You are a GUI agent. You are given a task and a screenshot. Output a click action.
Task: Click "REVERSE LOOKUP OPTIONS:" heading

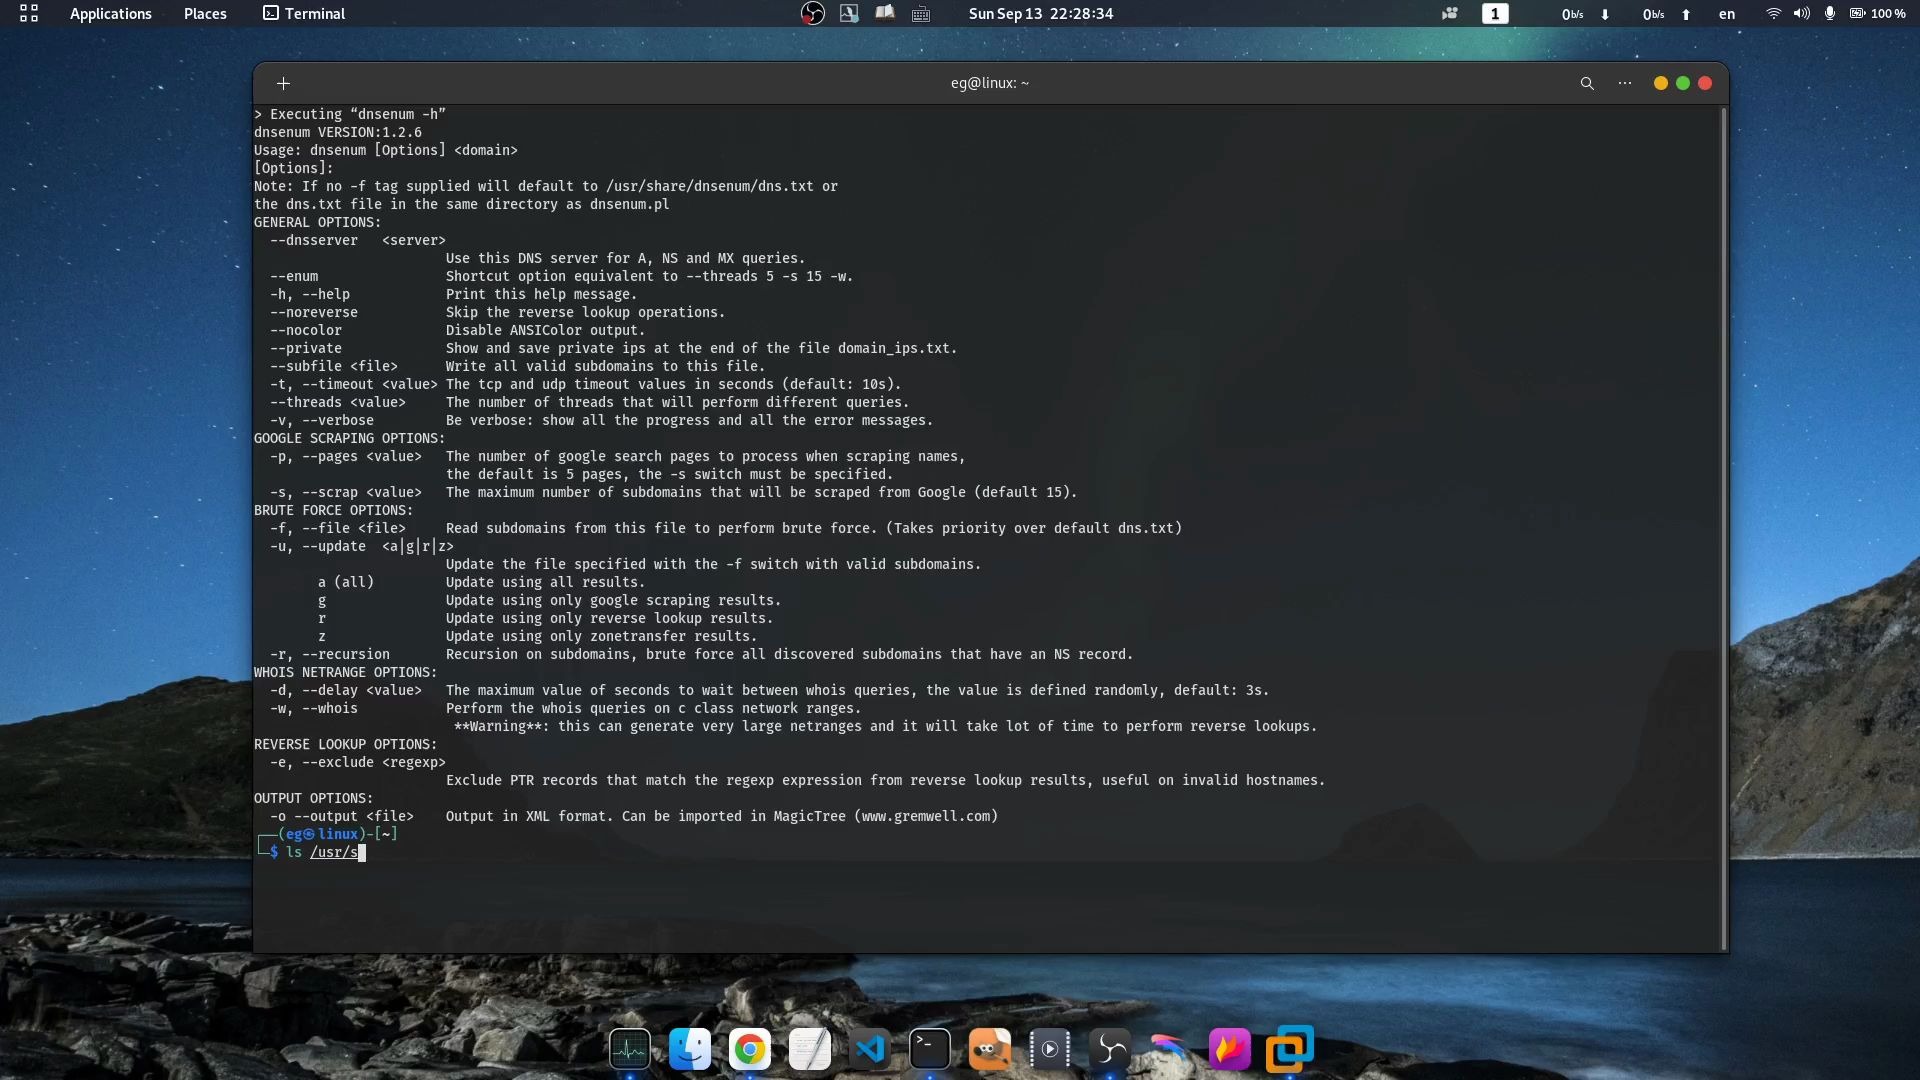346,744
